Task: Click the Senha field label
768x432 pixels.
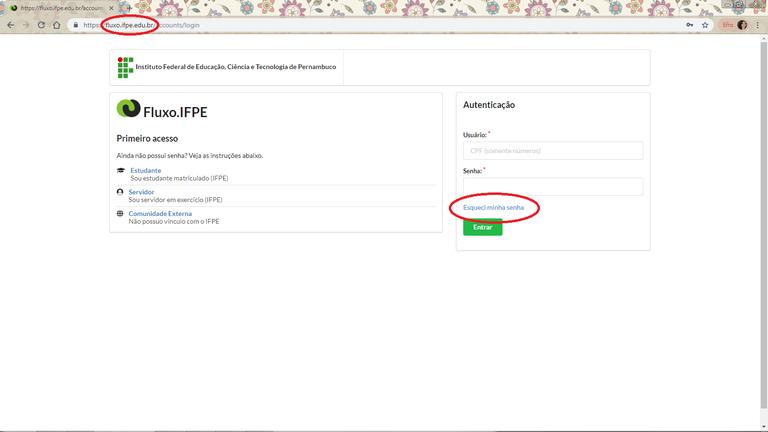Action: coord(472,171)
